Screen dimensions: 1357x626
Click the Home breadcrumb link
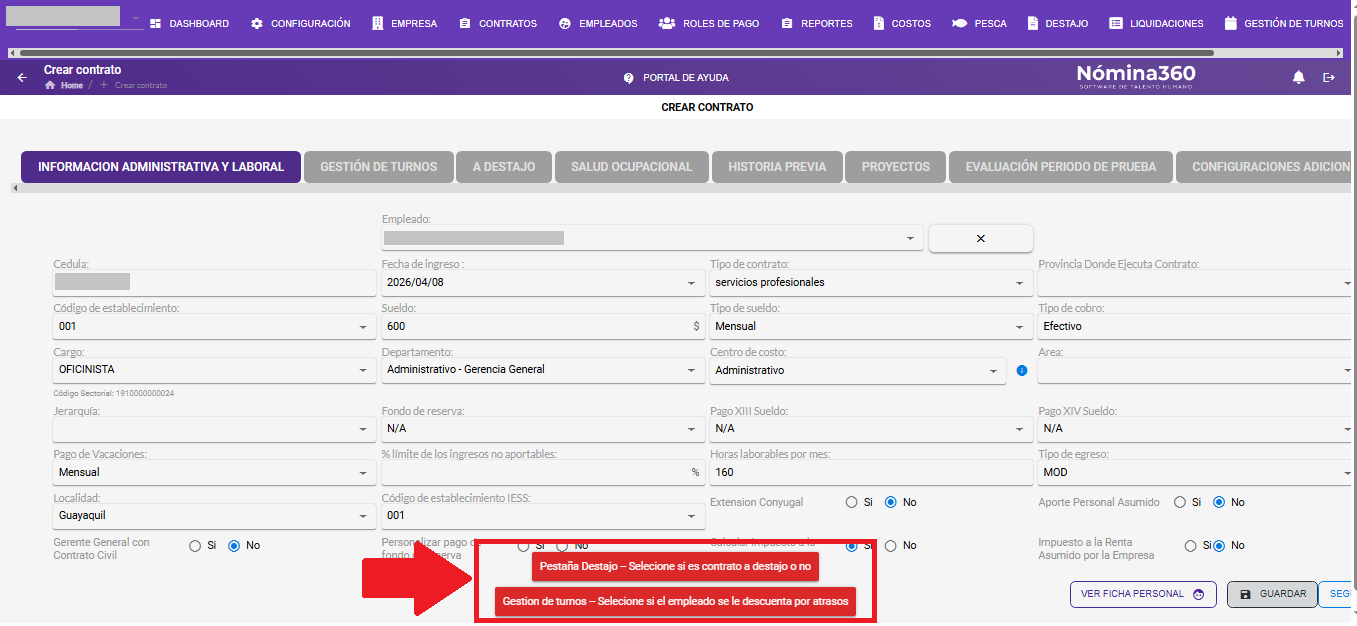tap(72, 86)
